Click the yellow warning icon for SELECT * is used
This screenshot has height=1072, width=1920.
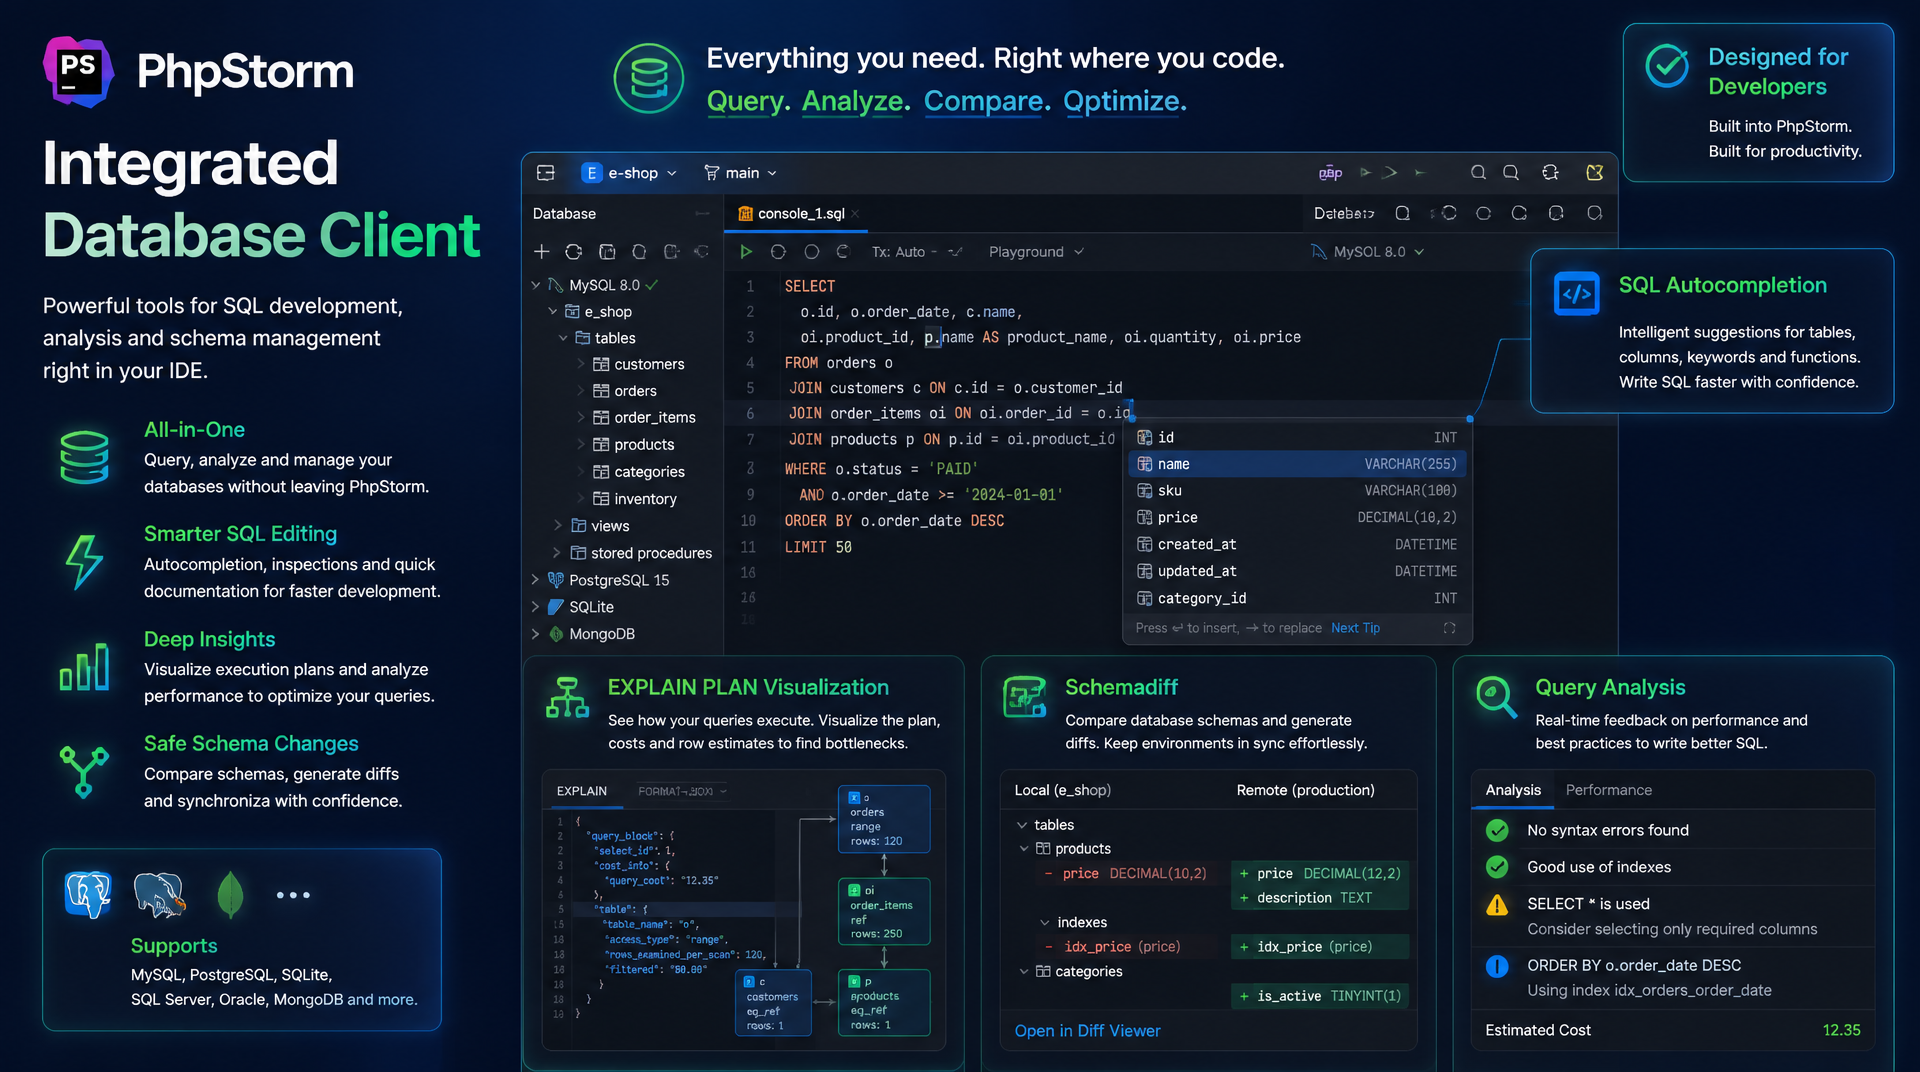(x=1497, y=905)
